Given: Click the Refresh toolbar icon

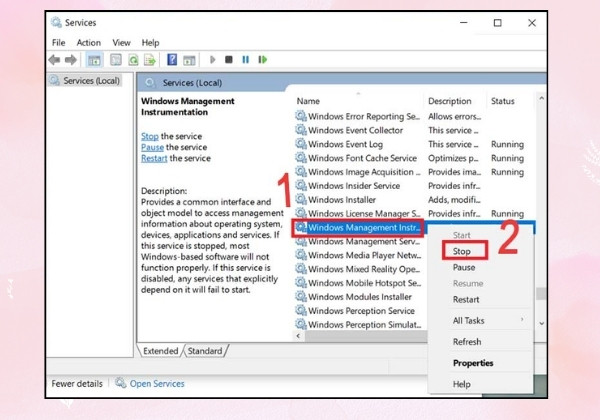Looking at the screenshot, I should point(133,60).
